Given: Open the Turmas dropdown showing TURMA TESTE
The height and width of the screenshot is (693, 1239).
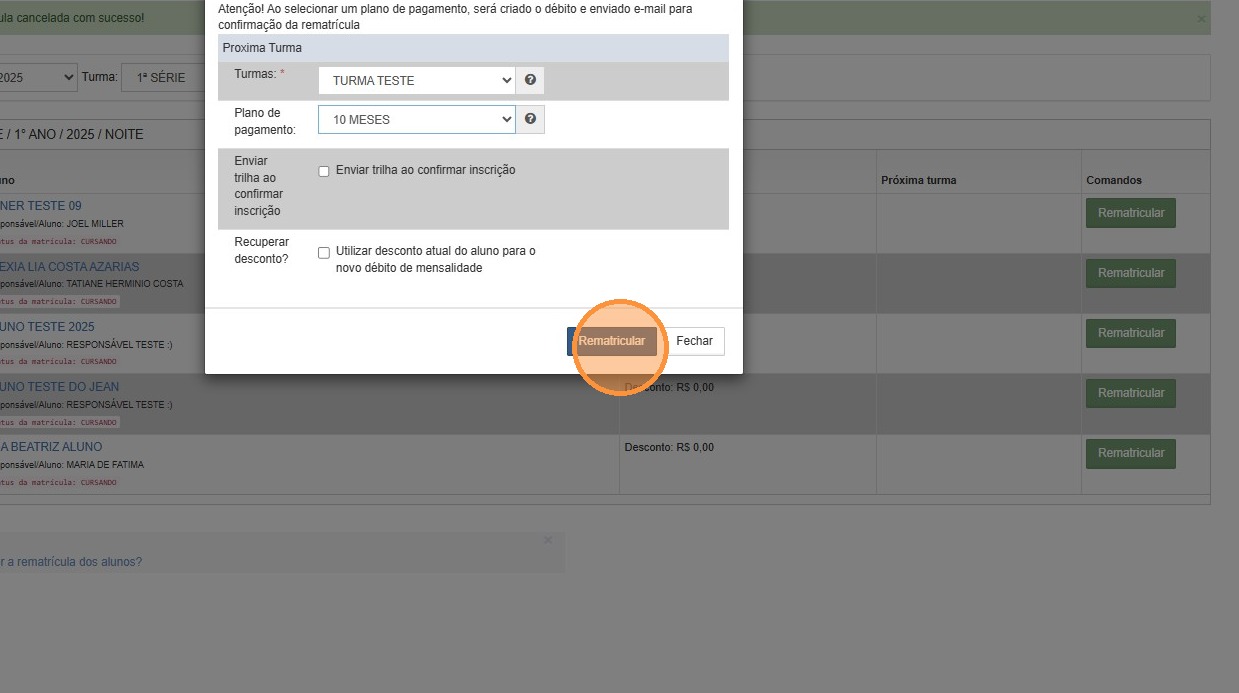Looking at the screenshot, I should (x=416, y=80).
